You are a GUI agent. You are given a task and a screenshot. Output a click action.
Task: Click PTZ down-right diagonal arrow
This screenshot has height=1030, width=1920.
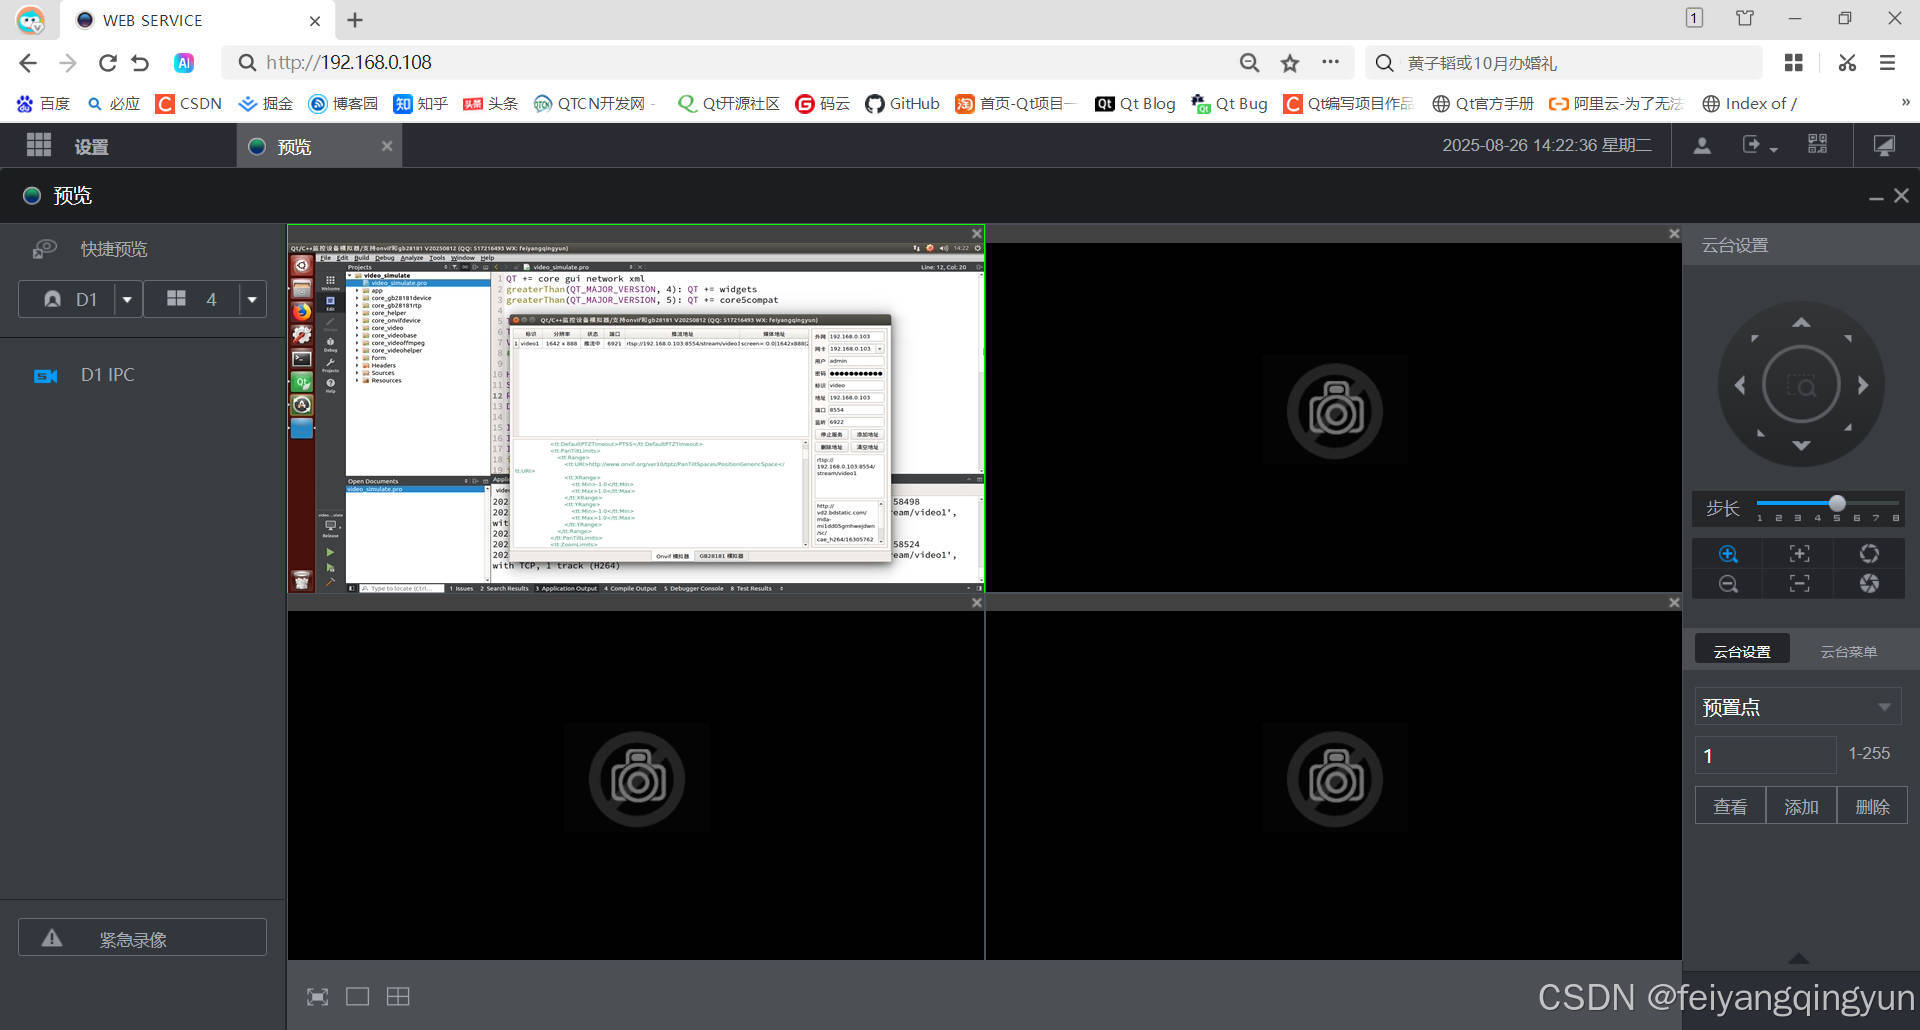1848,428
